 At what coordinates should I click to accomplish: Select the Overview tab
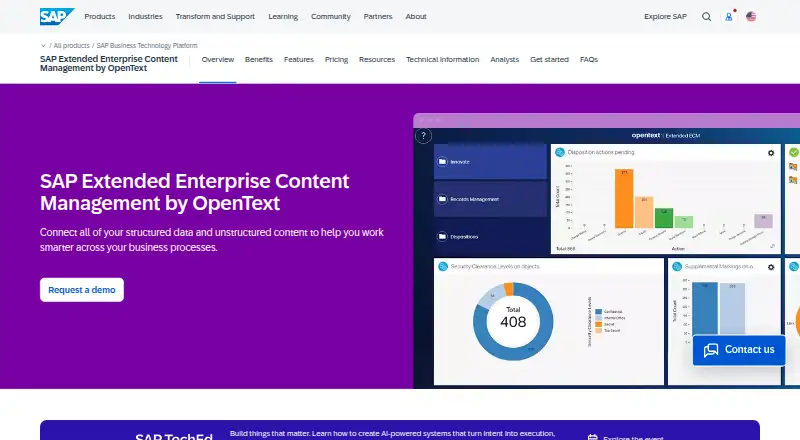tap(218, 59)
